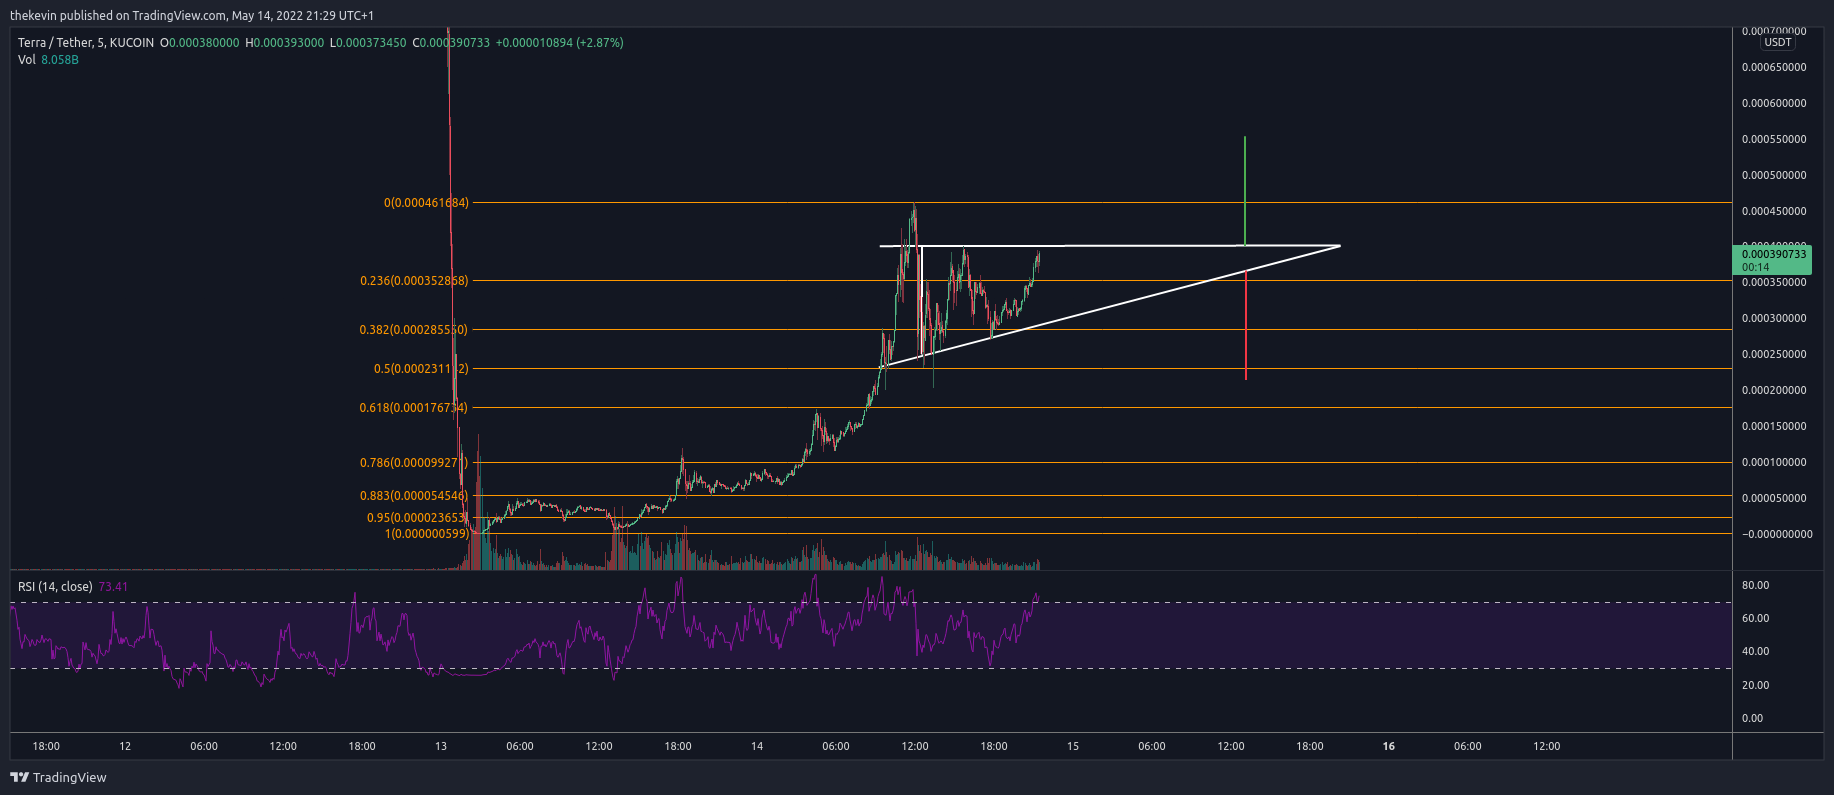The width and height of the screenshot is (1834, 795).
Task: Select the red downside projection line
Action: 1246,325
